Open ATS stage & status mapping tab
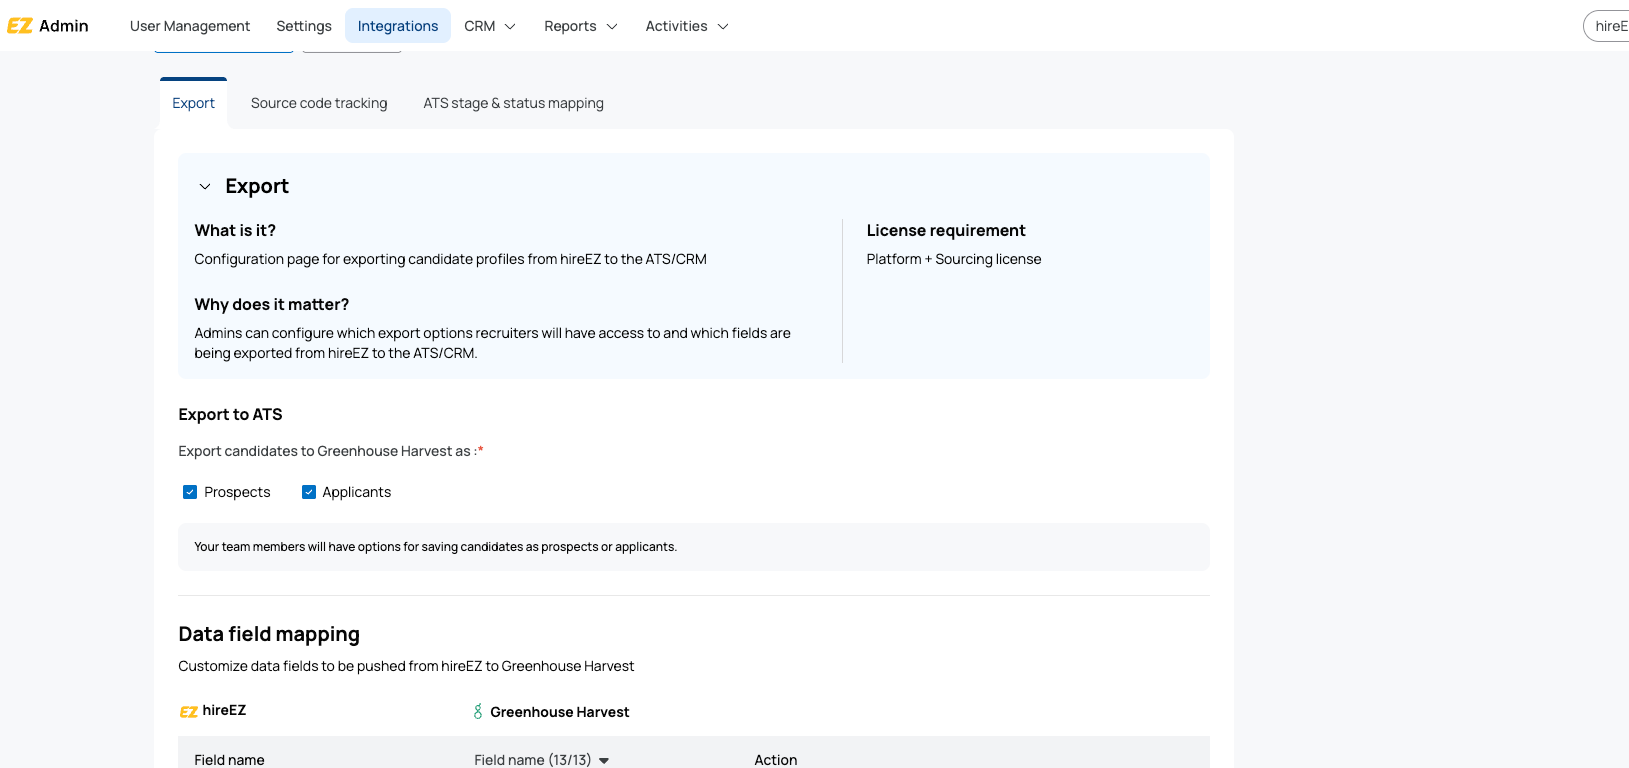The image size is (1629, 768). (513, 103)
